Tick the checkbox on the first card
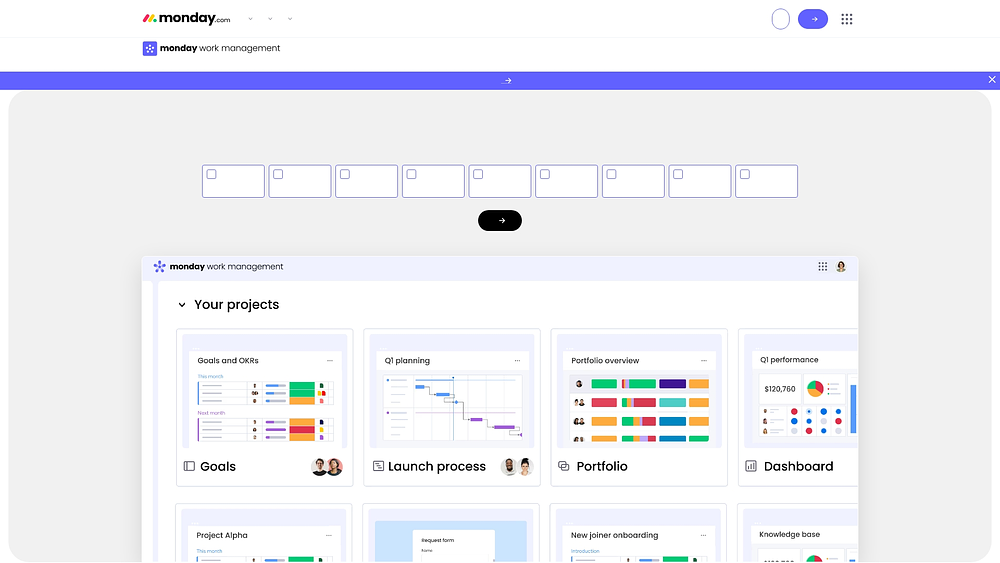This screenshot has width=1000, height=563. [x=212, y=174]
